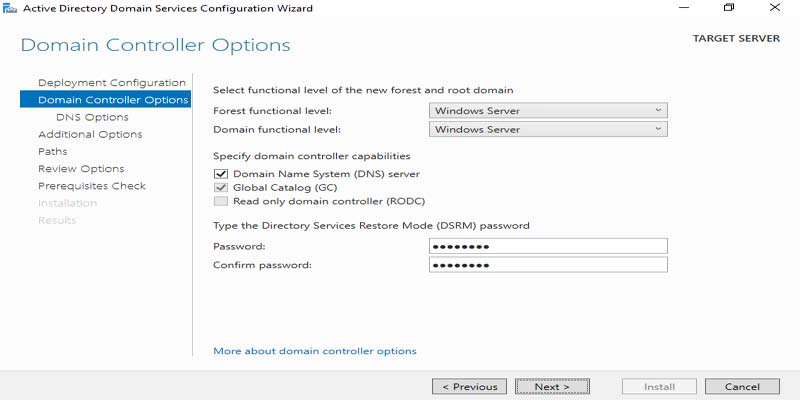Select Domain Controller Options step

tap(112, 100)
